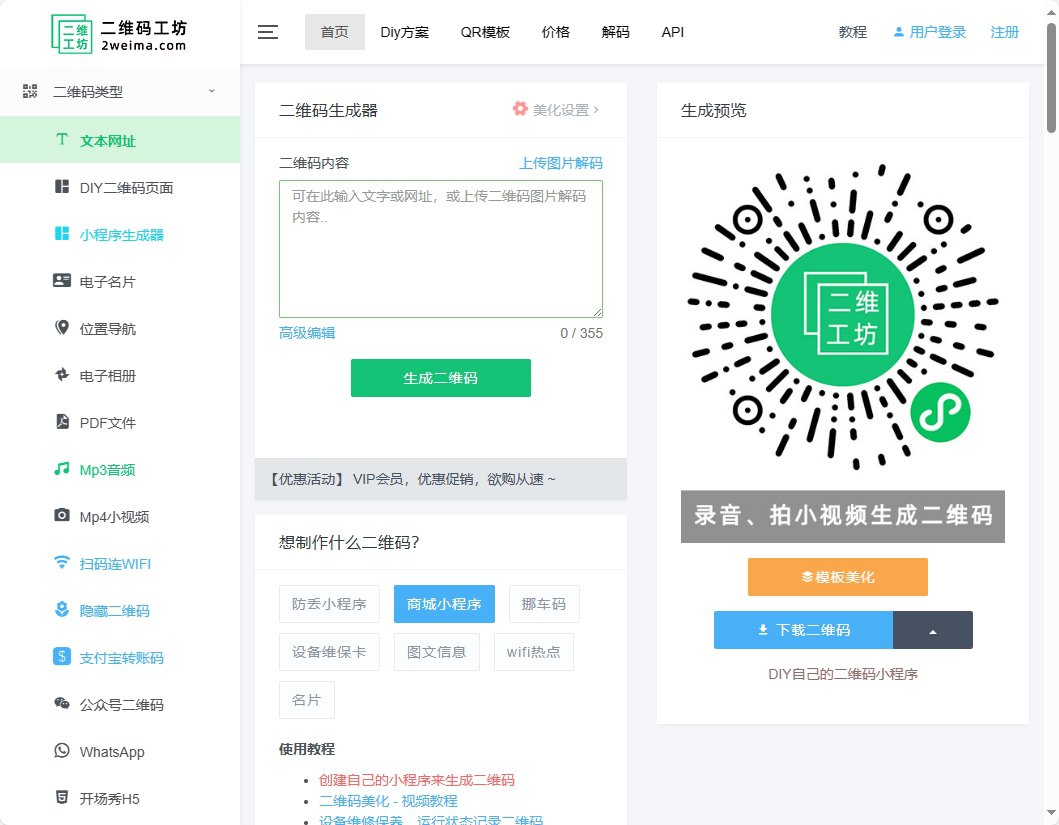1059x825 pixels.
Task: Click 上传图片解码 link
Action: (x=561, y=163)
